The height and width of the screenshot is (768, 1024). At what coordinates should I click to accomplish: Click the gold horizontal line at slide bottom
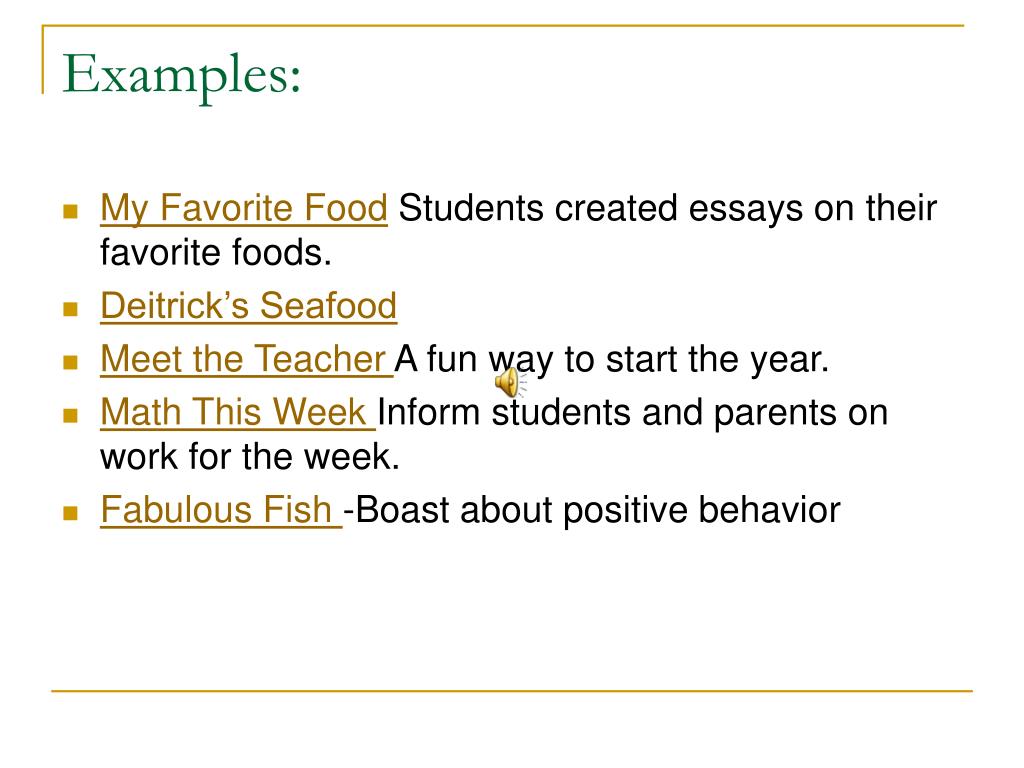click(x=512, y=690)
